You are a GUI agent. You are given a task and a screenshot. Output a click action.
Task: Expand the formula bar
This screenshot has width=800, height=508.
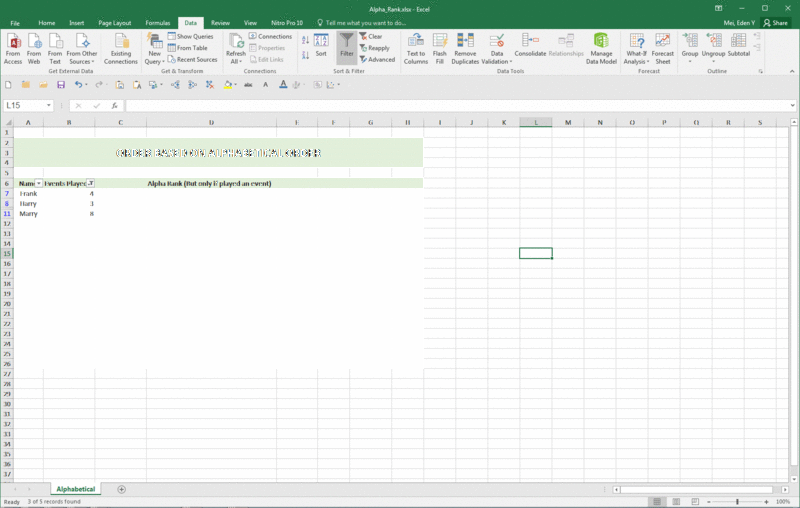792,106
